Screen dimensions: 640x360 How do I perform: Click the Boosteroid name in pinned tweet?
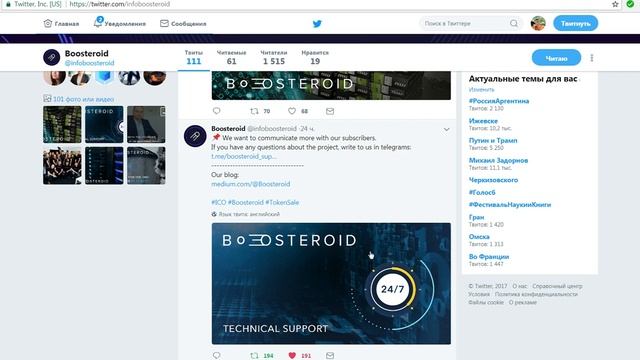point(228,129)
